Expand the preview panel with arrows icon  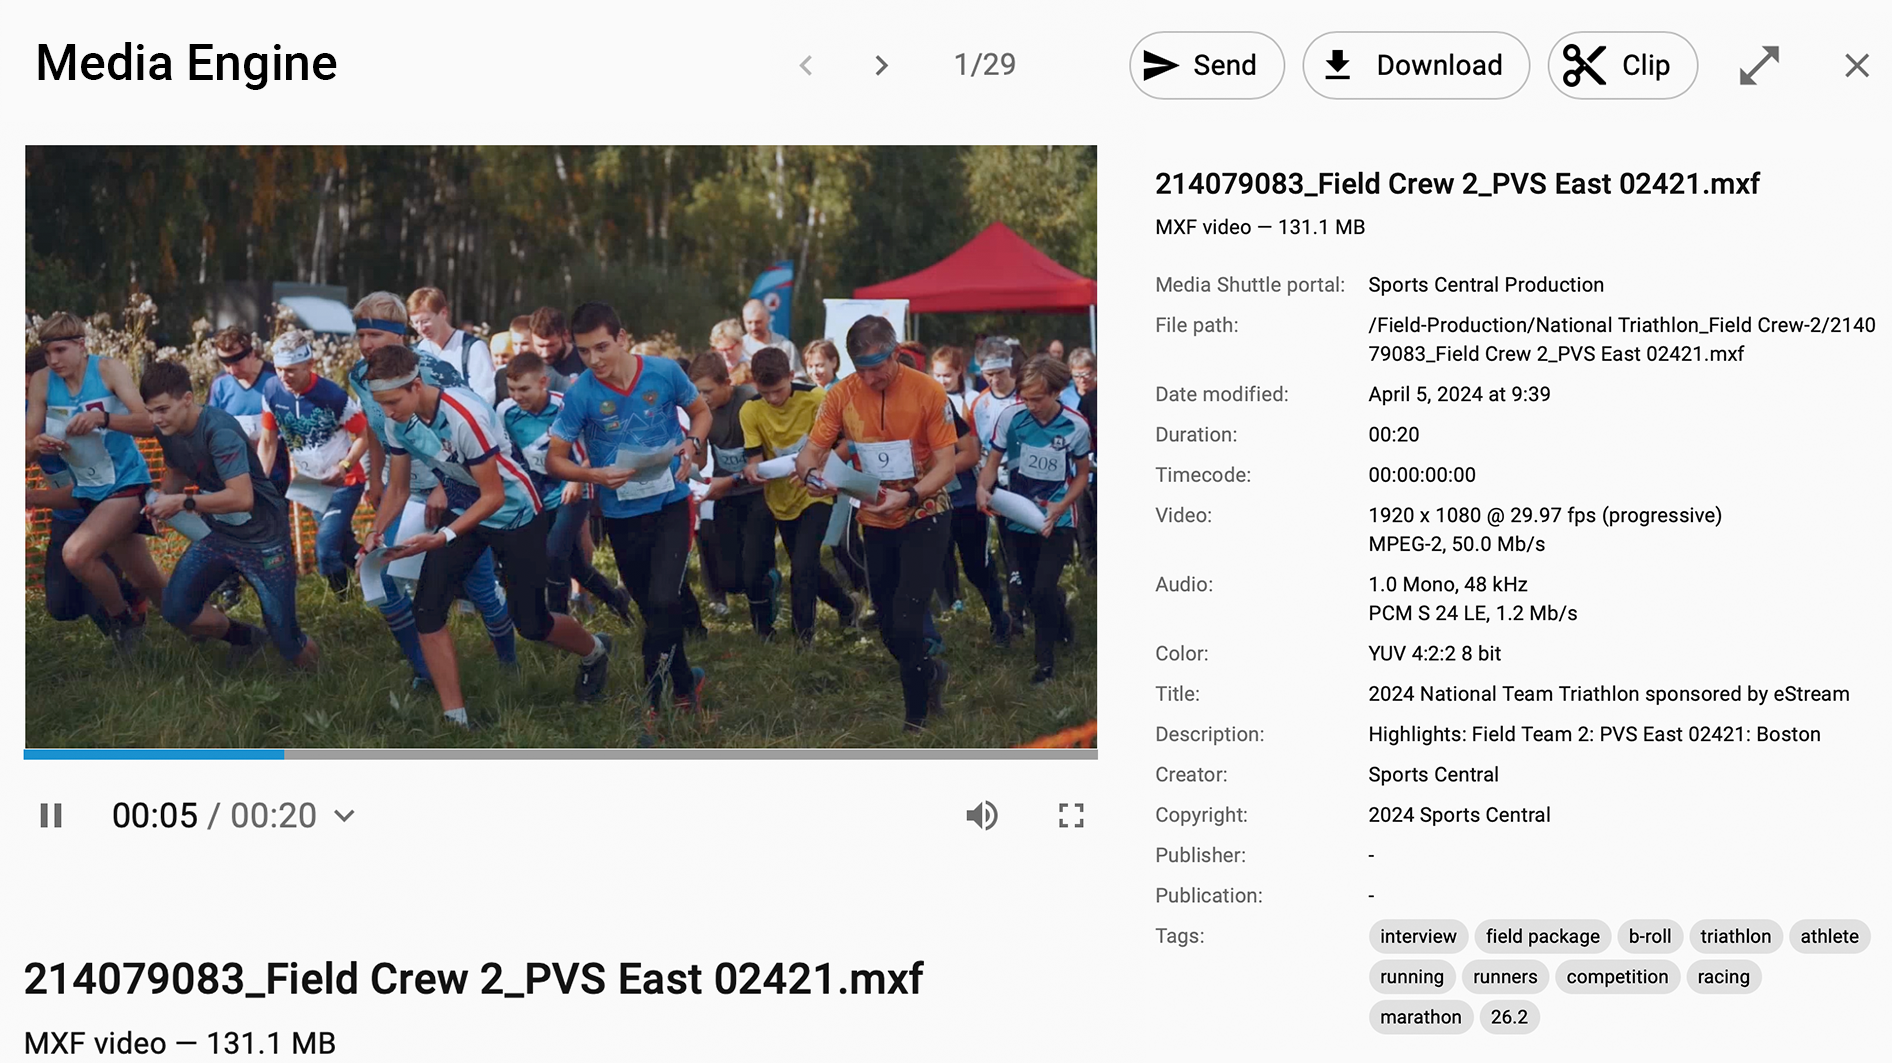pyautogui.click(x=1759, y=66)
